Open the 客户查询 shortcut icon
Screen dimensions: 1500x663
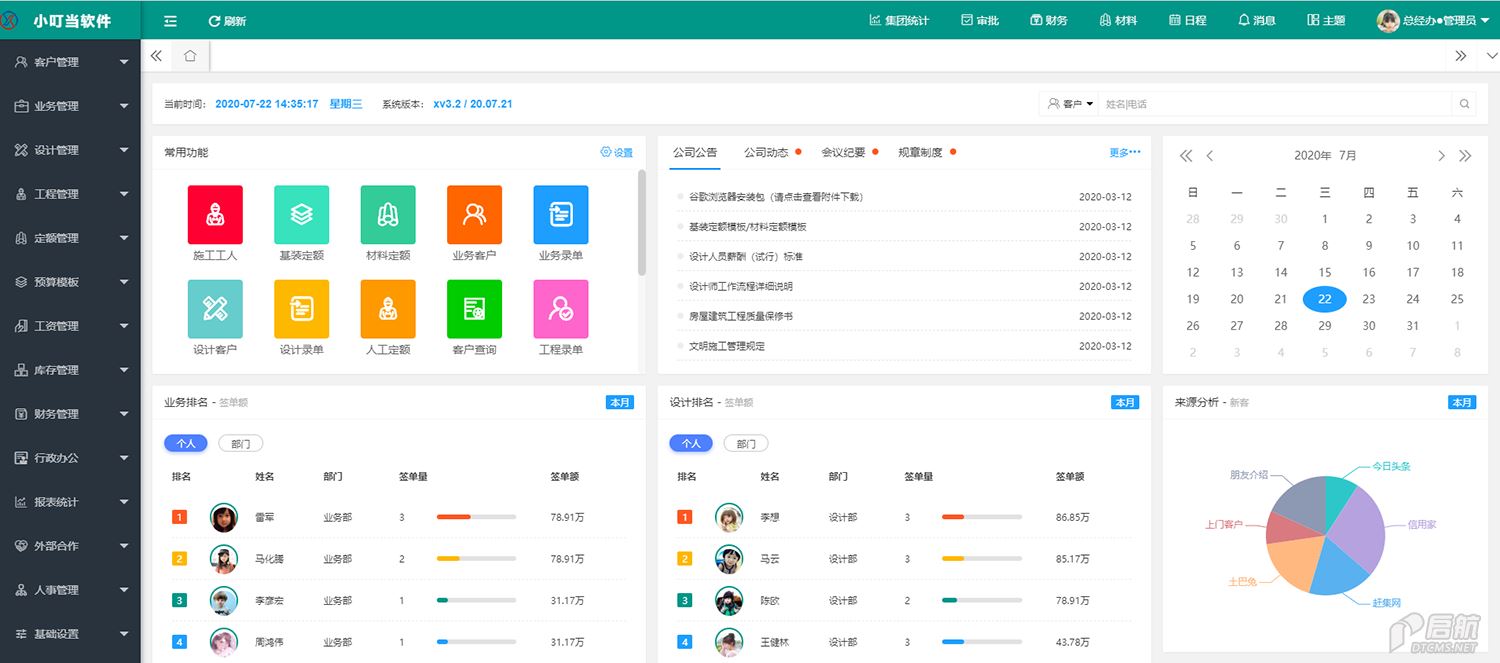(x=474, y=309)
